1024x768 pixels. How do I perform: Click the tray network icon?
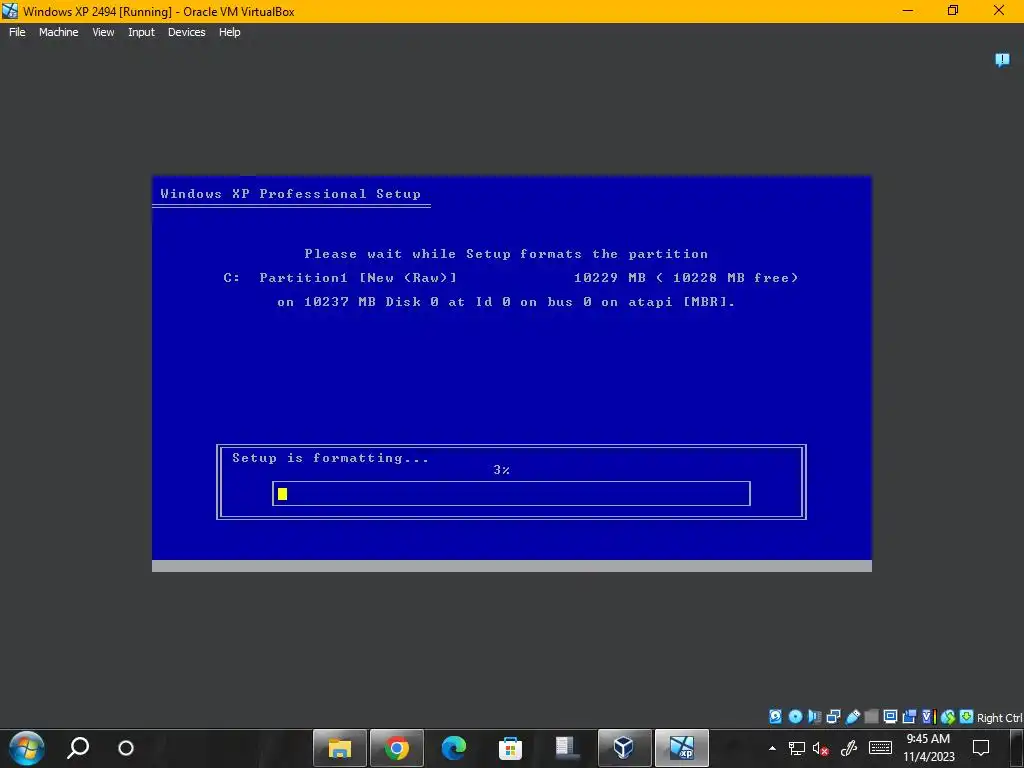tap(796, 748)
